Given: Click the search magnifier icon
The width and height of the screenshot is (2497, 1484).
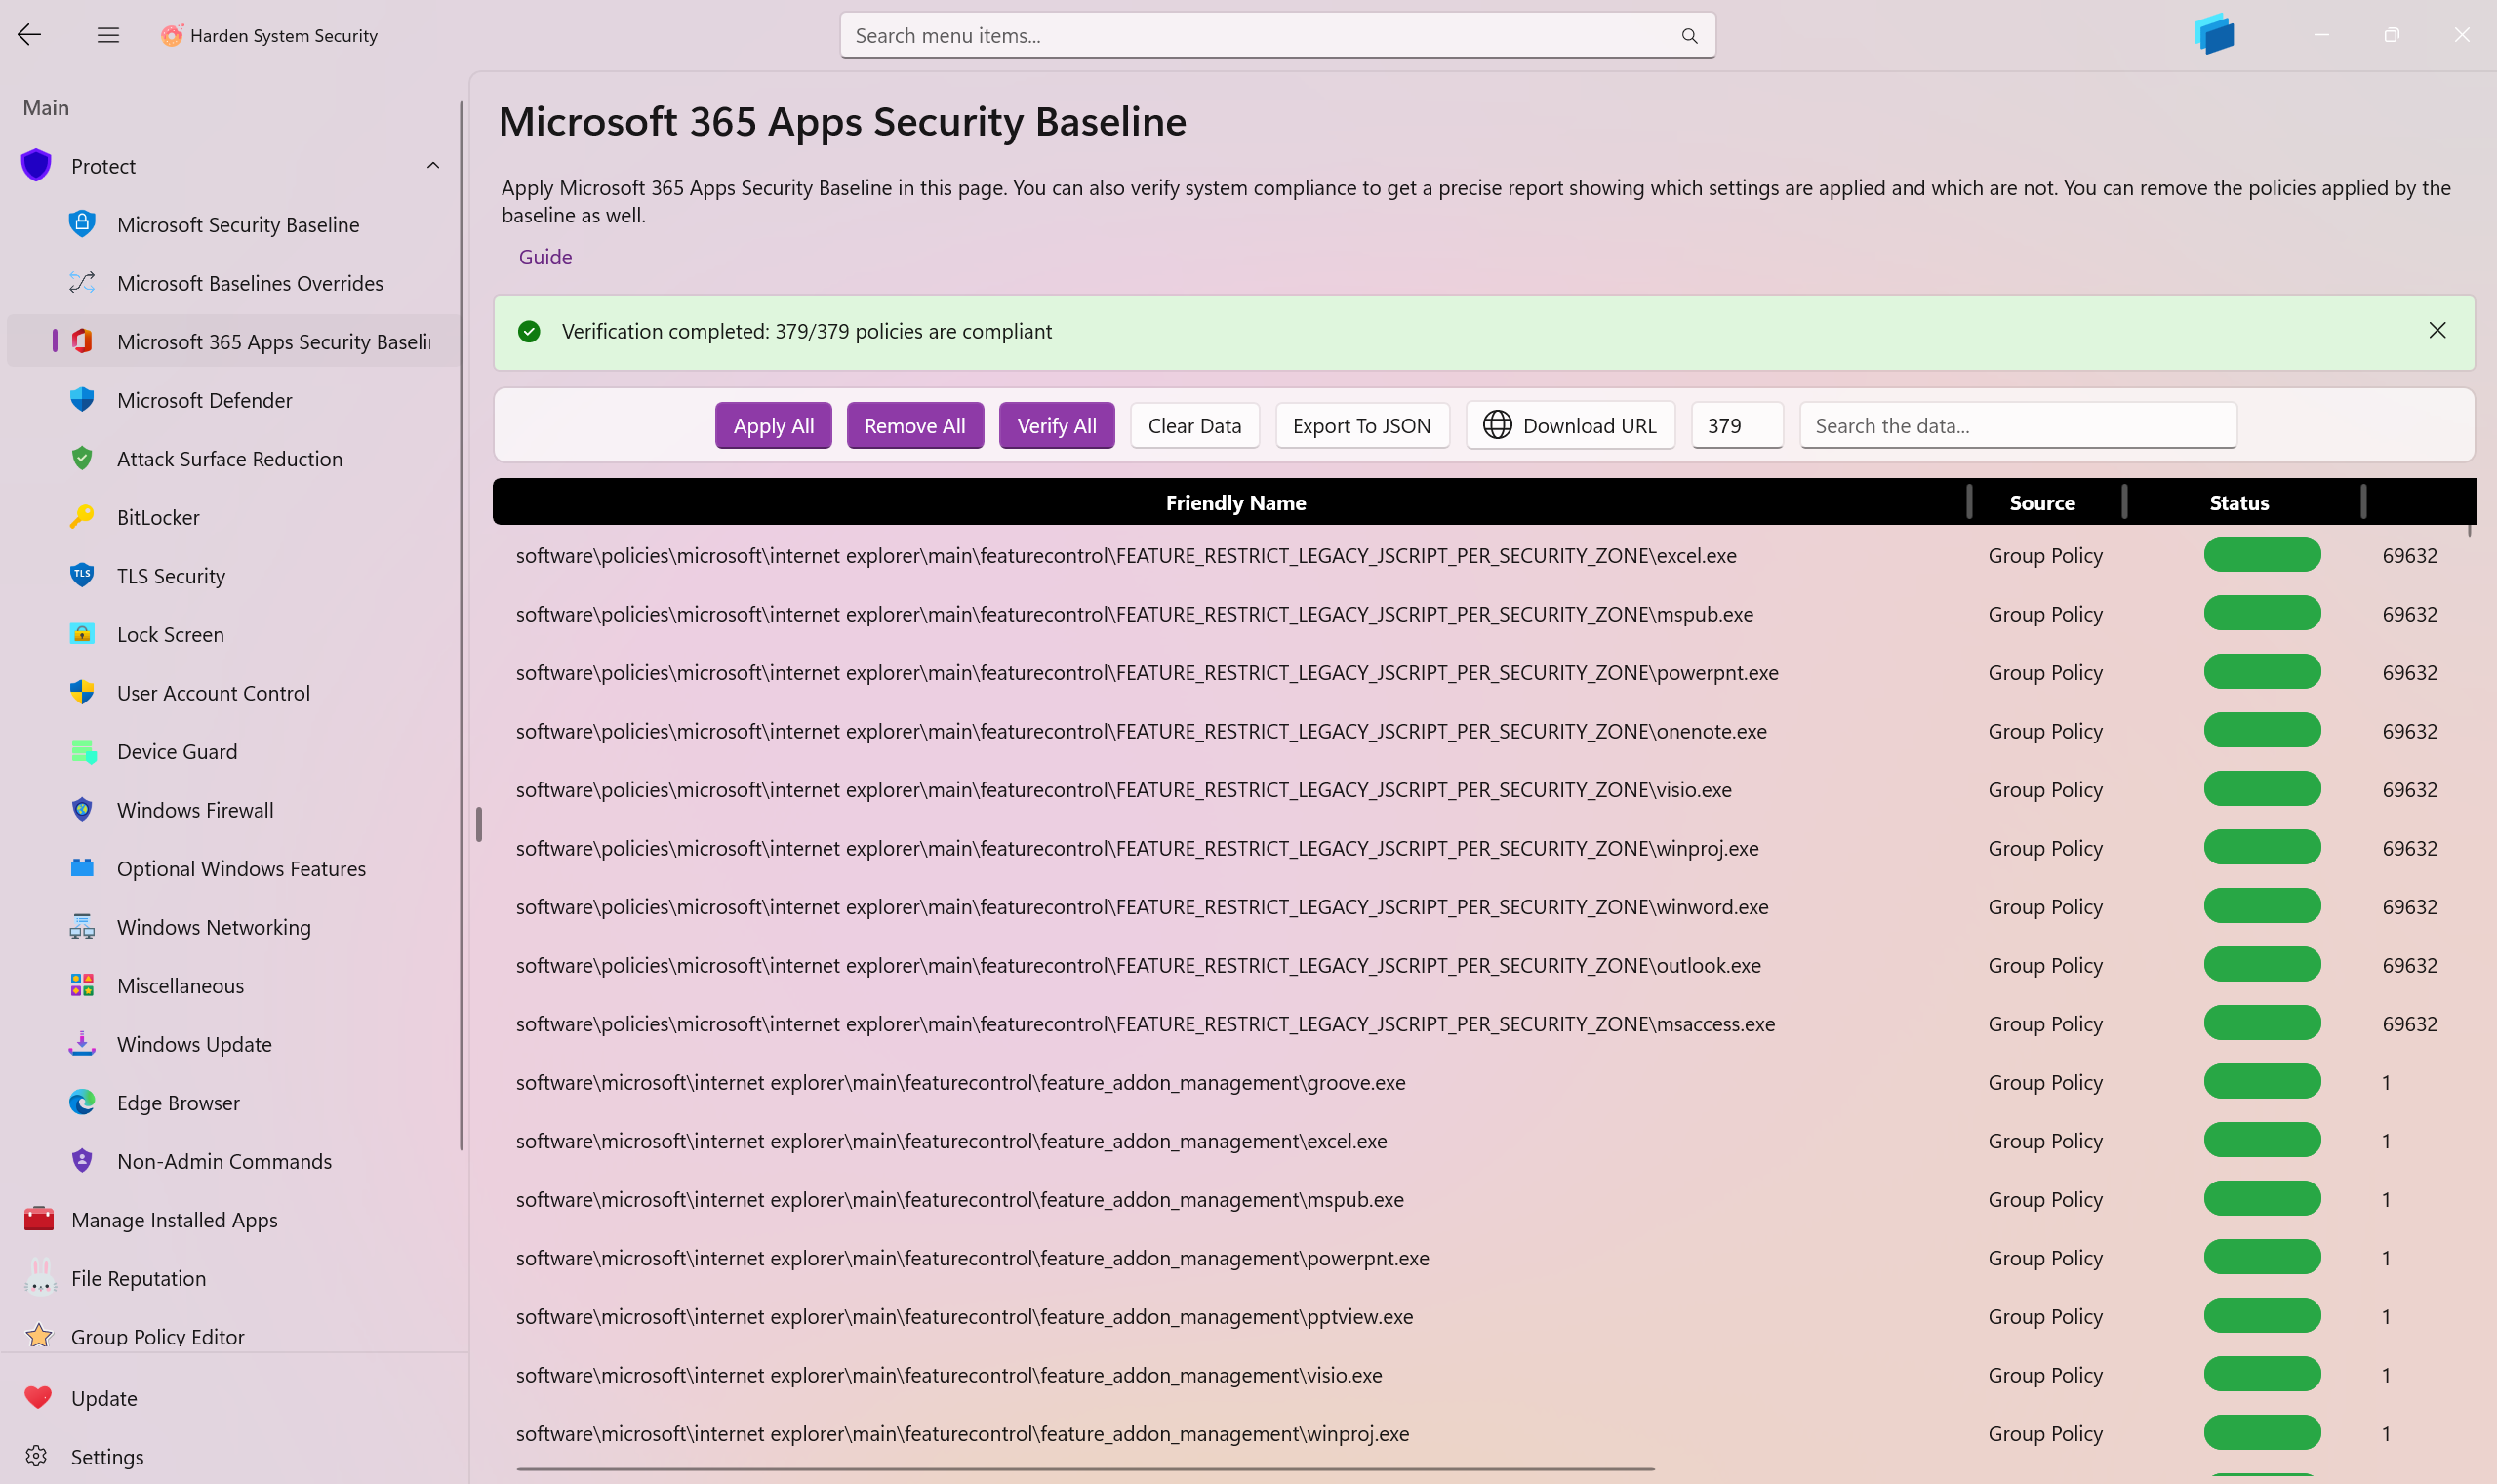Looking at the screenshot, I should [x=1689, y=36].
